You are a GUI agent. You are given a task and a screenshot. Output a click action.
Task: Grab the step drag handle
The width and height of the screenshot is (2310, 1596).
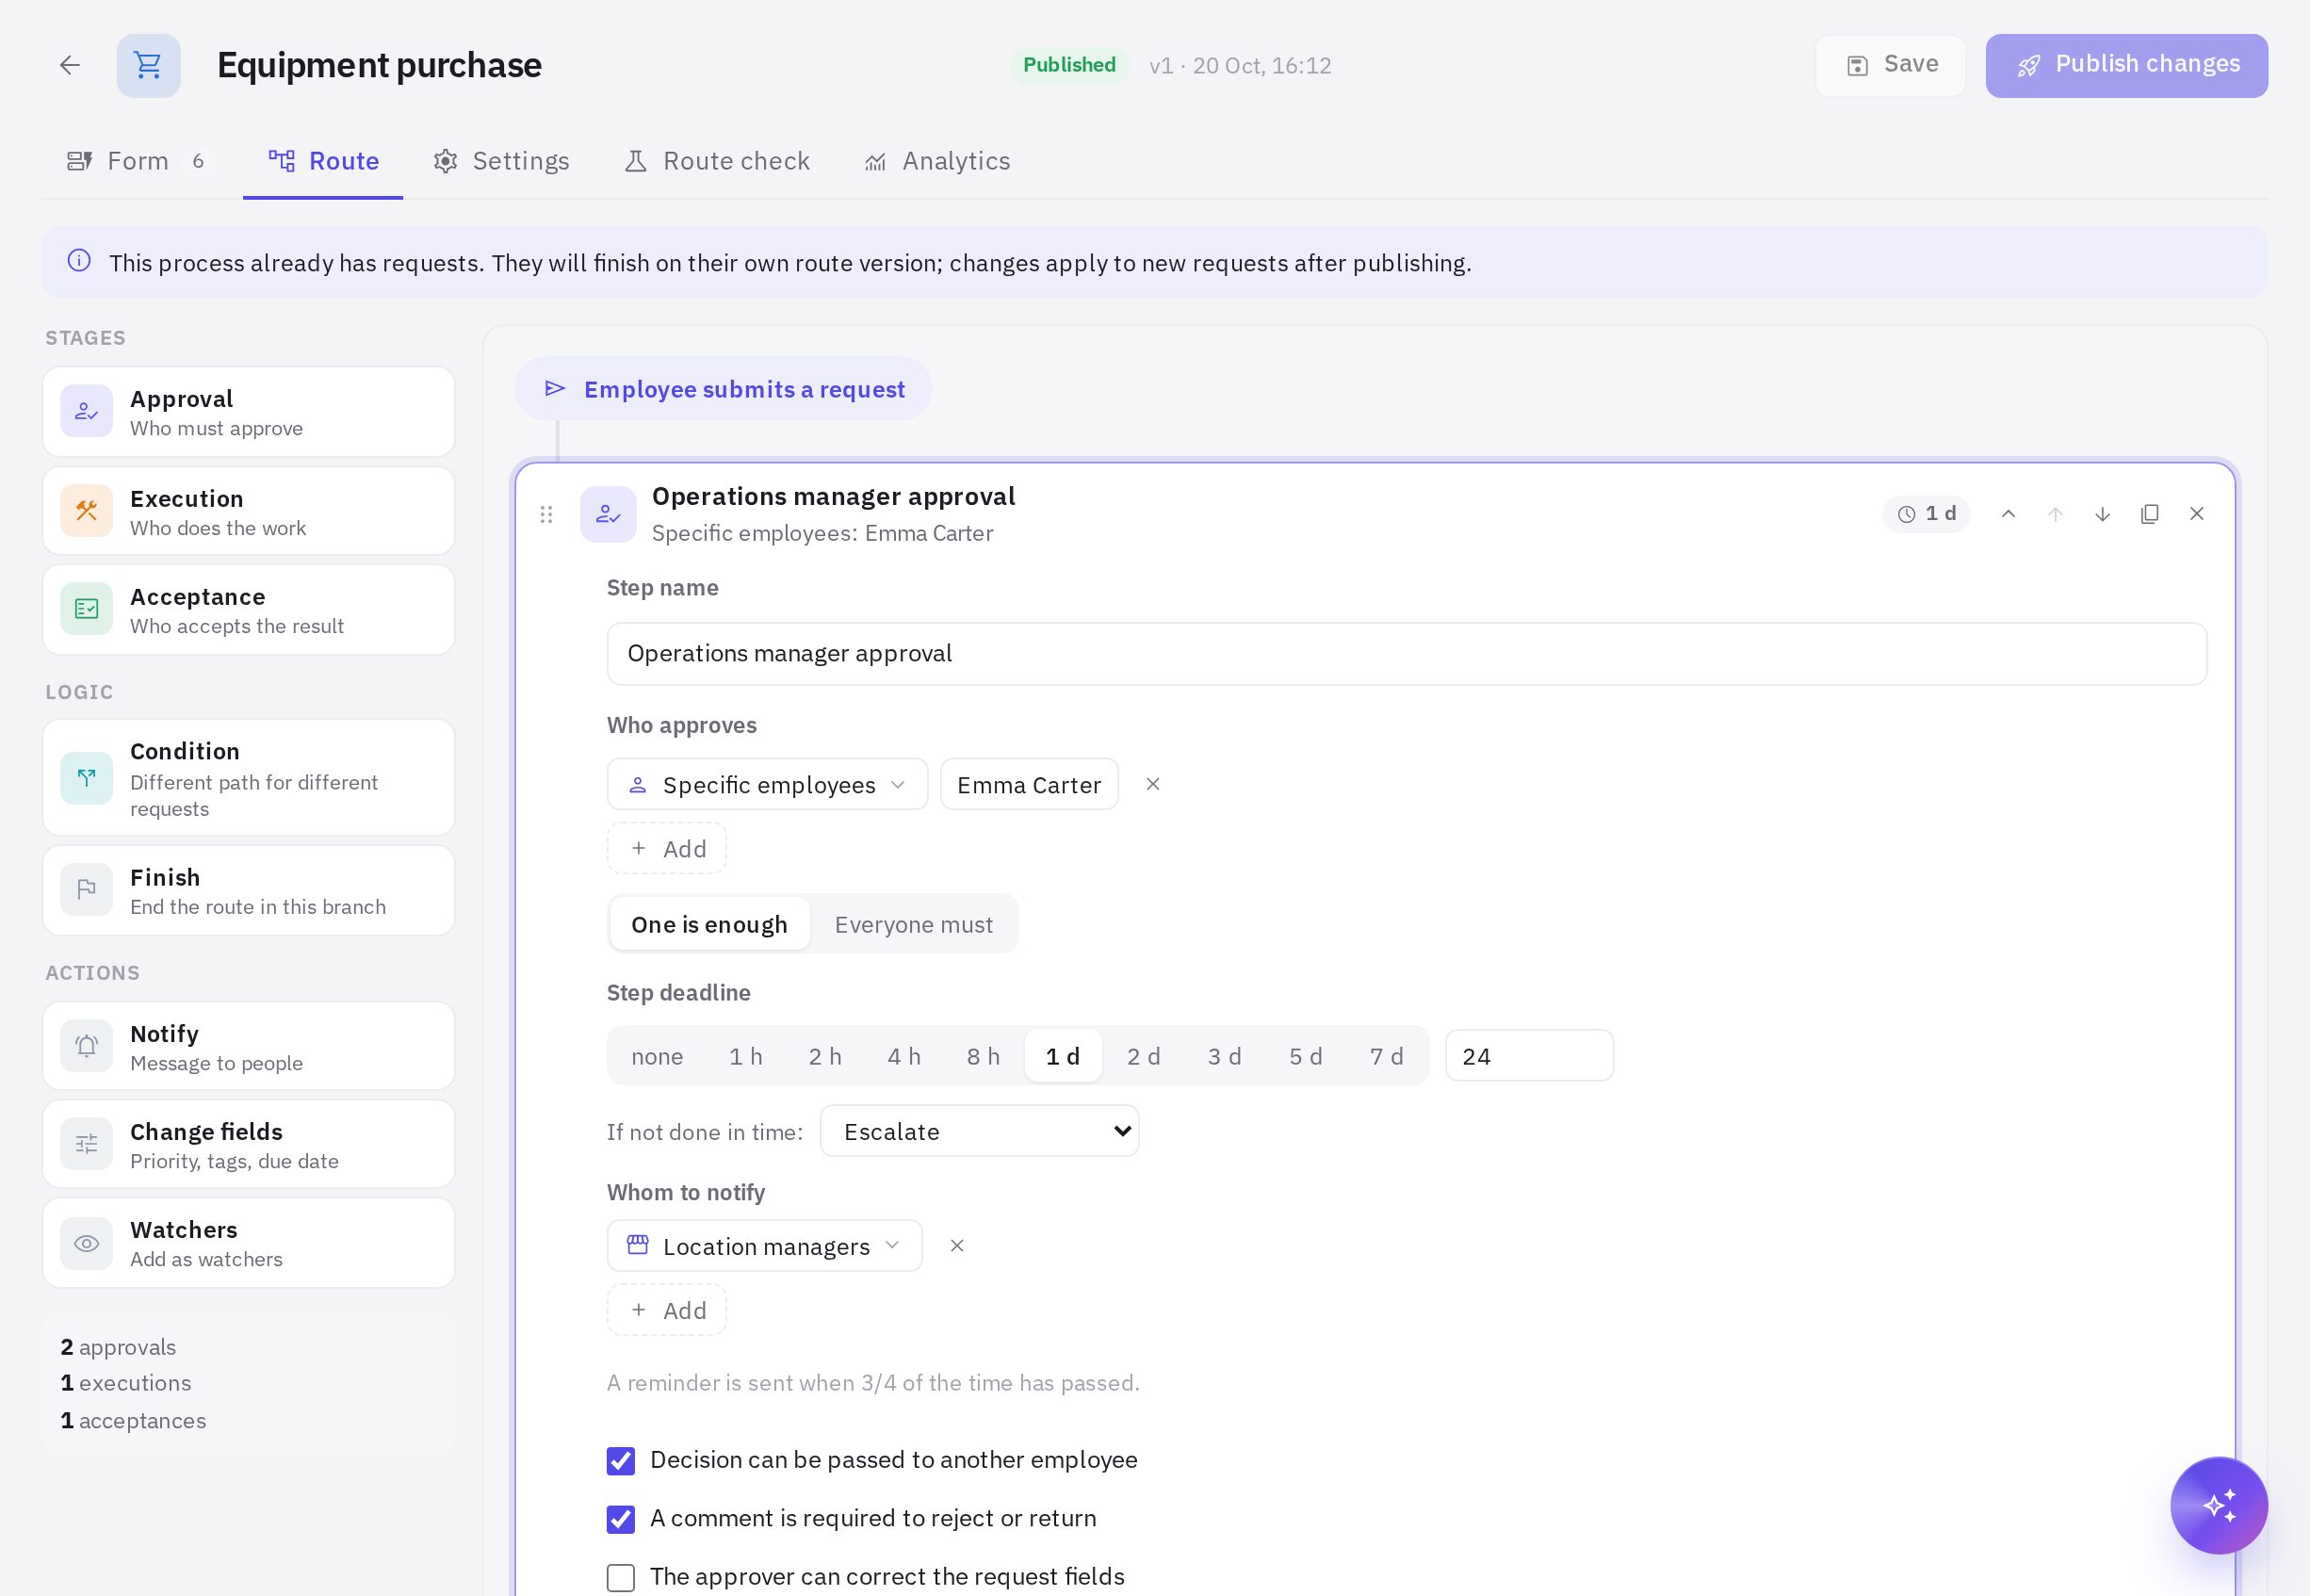[546, 514]
